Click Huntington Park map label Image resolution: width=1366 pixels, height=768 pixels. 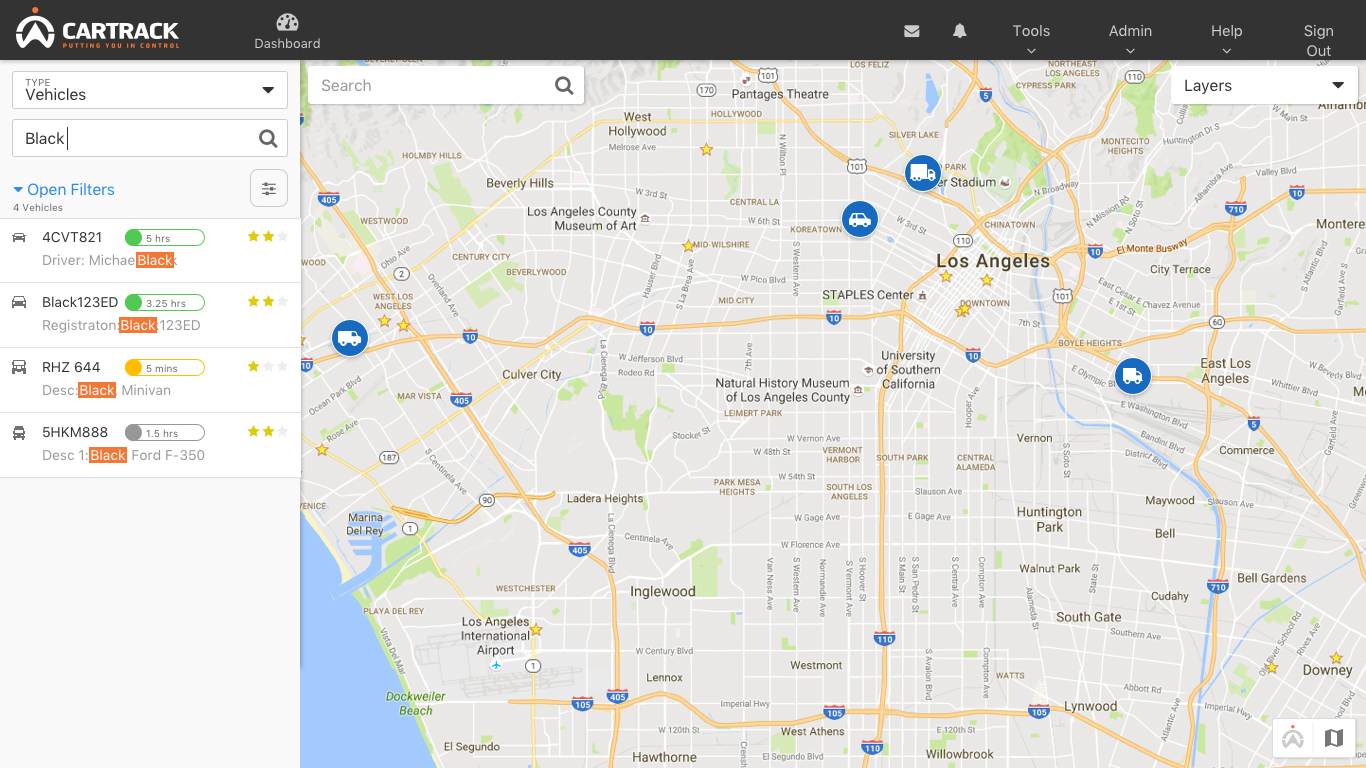[1049, 519]
